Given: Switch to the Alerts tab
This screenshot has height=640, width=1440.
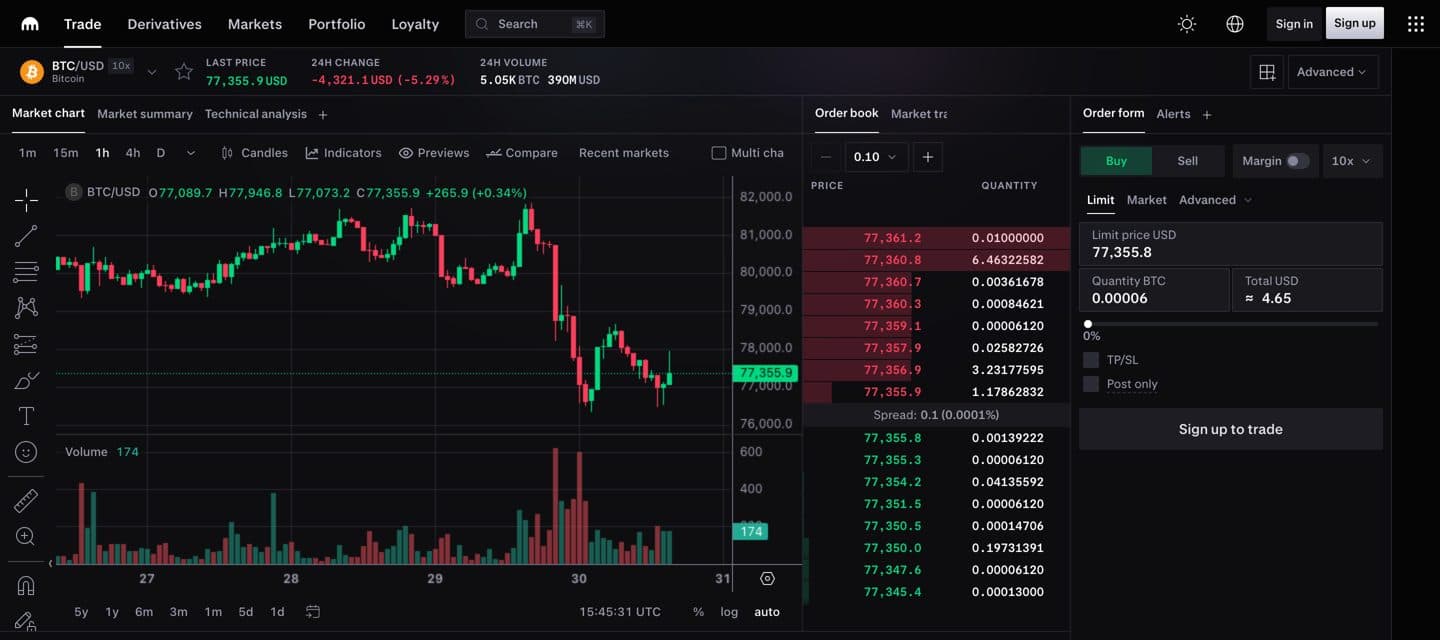Looking at the screenshot, I should [1173, 114].
